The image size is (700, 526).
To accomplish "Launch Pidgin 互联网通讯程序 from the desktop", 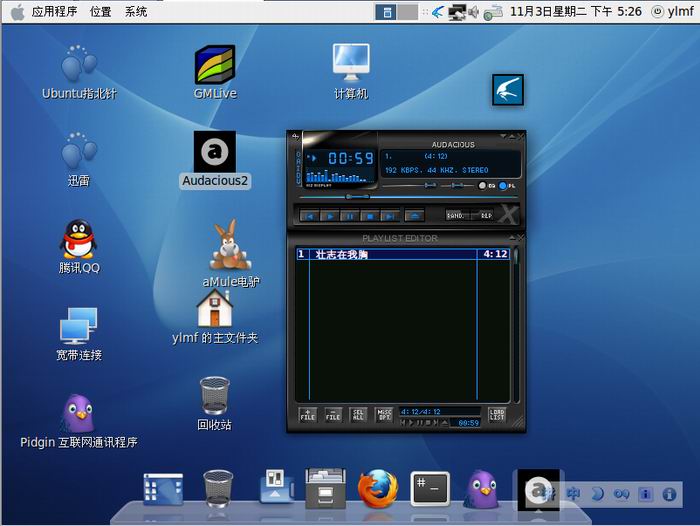I will tap(79, 422).
